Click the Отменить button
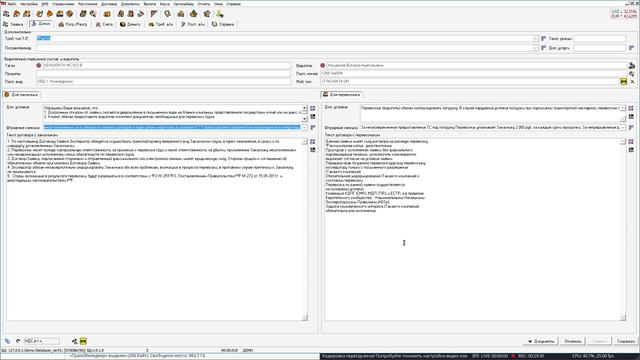Screen dimensions: 640x360 coord(573,341)
